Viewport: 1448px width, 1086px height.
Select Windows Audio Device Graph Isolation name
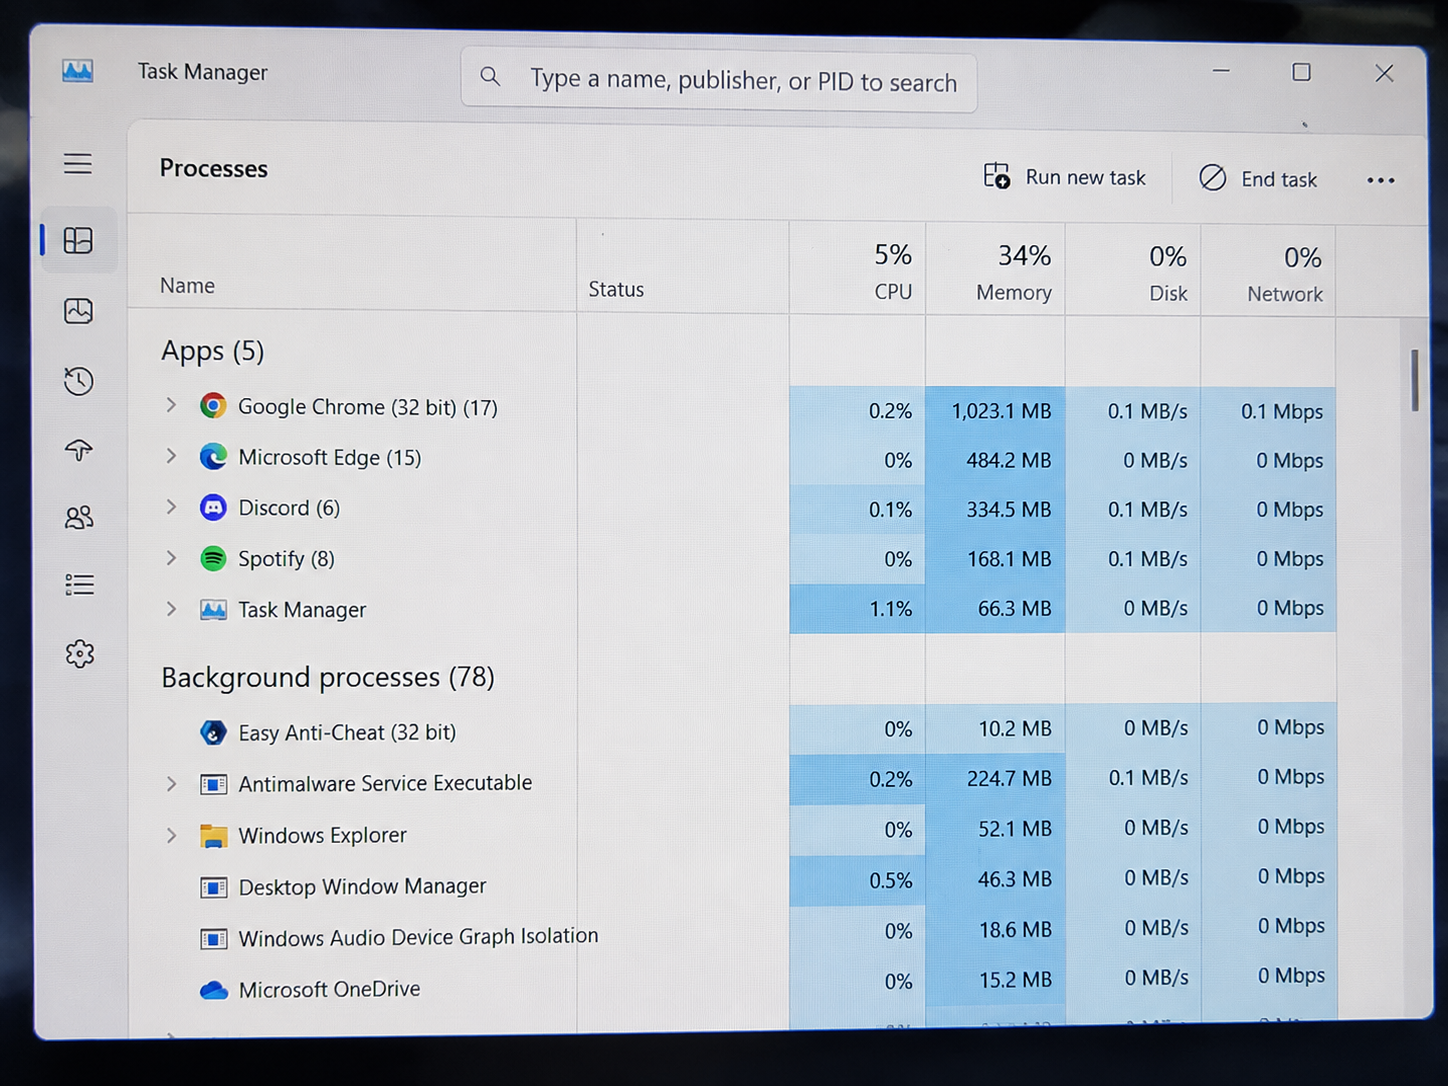pyautogui.click(x=418, y=937)
